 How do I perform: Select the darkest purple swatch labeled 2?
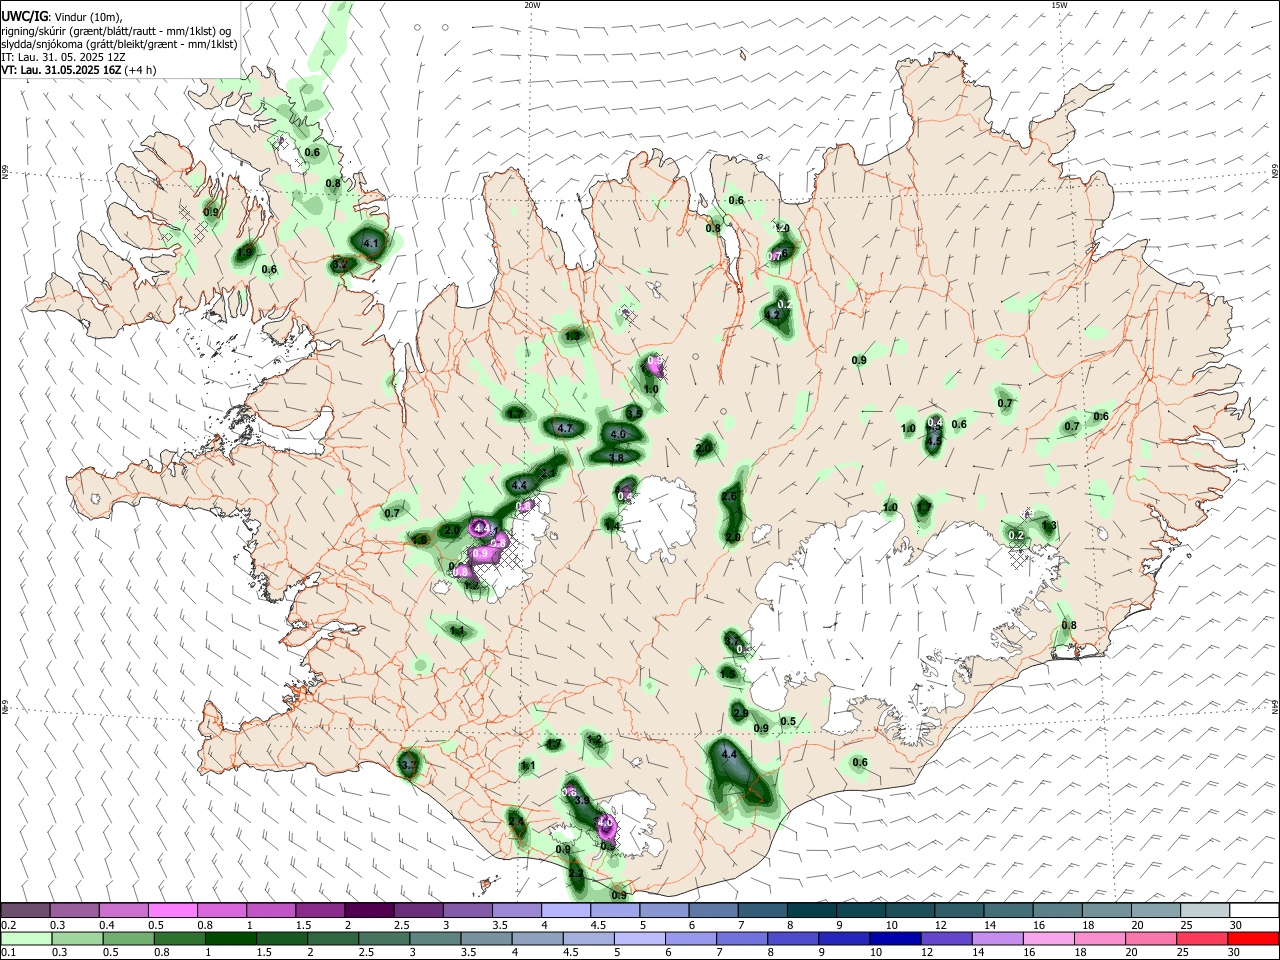pyautogui.click(x=368, y=910)
